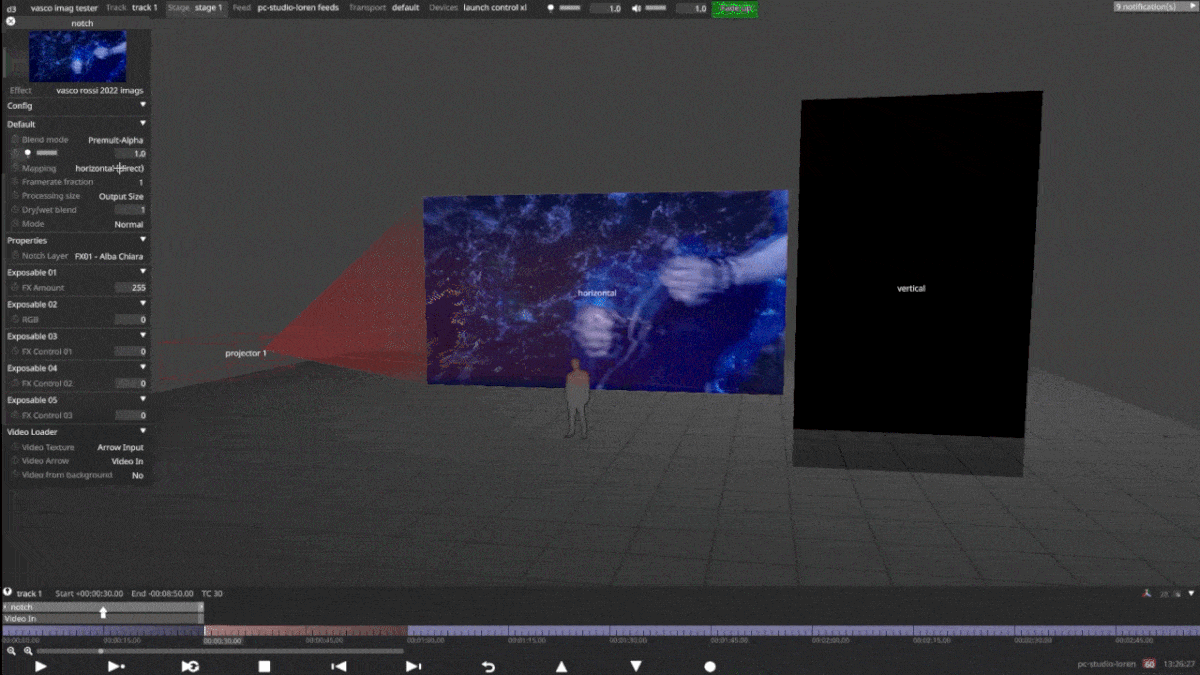Open the Transport default menu
This screenshot has width=1200, height=675.
(x=384, y=7)
